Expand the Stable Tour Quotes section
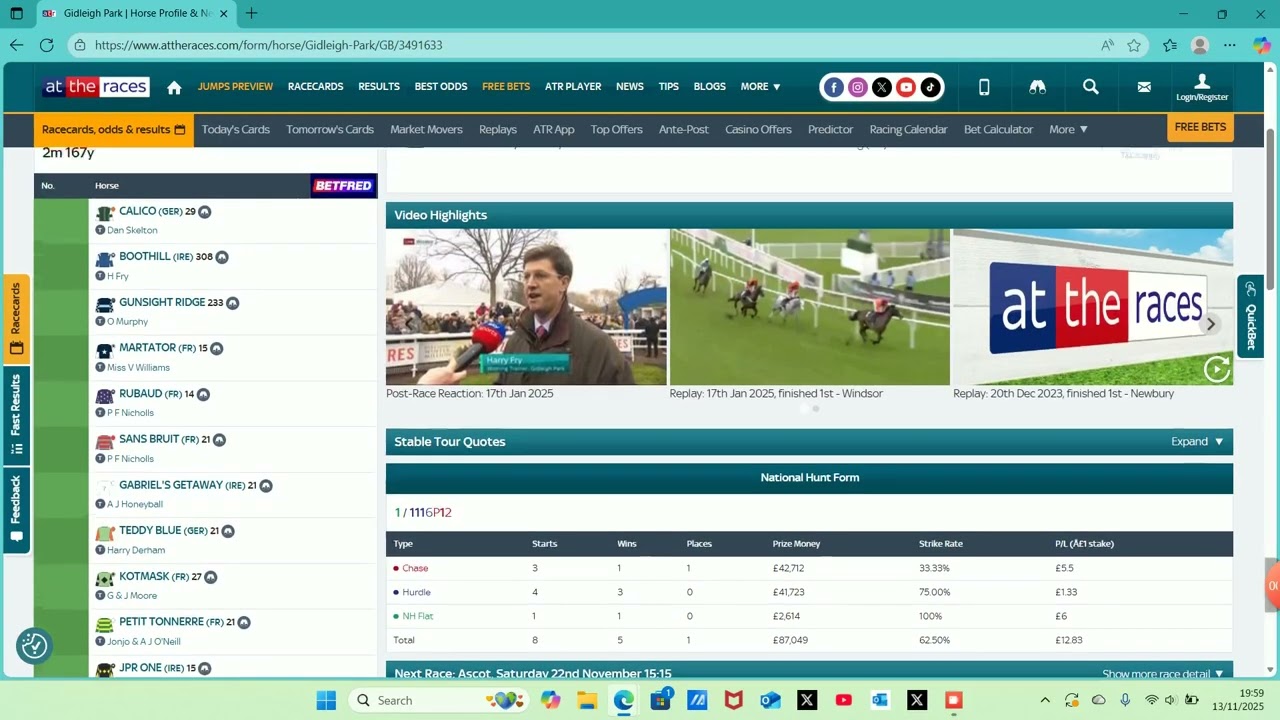 [x=1197, y=442]
